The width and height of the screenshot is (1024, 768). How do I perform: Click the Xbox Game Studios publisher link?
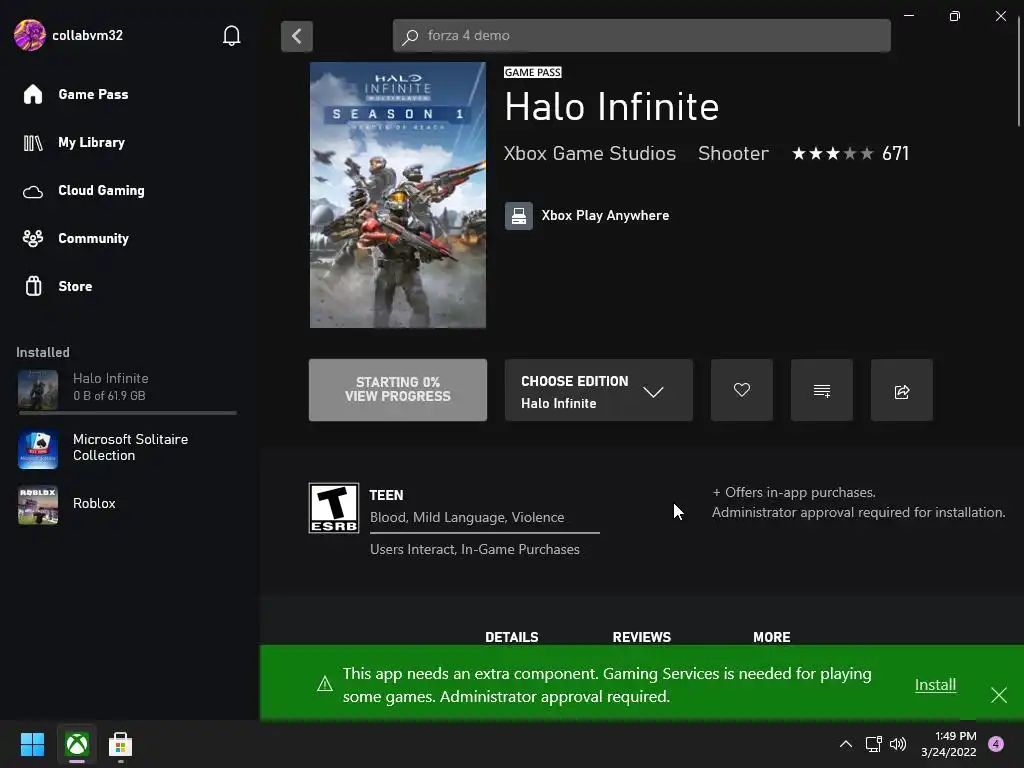[x=590, y=153]
